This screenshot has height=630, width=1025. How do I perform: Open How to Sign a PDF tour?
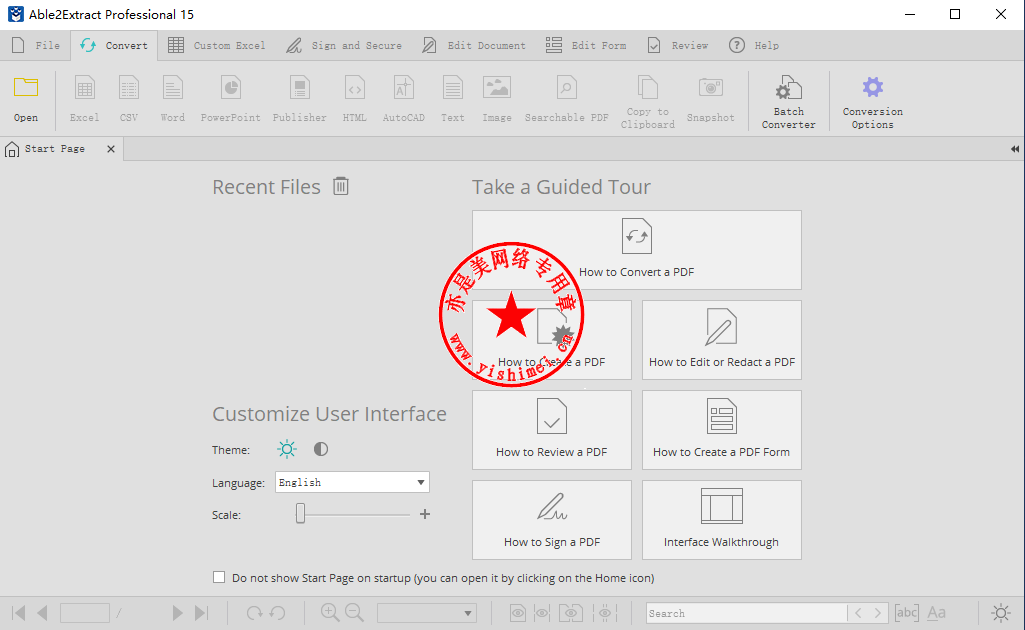click(x=552, y=520)
